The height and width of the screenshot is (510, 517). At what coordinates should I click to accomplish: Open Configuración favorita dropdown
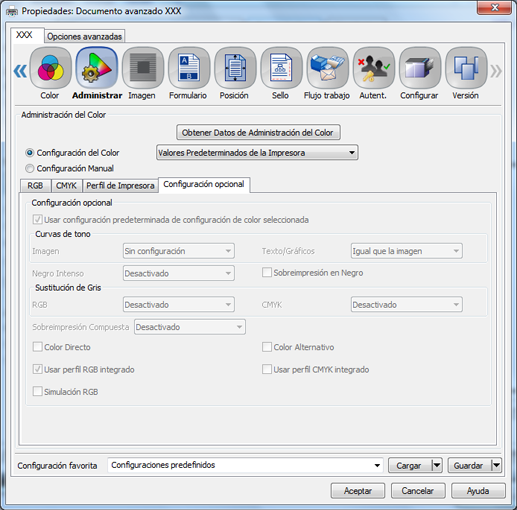click(x=245, y=465)
